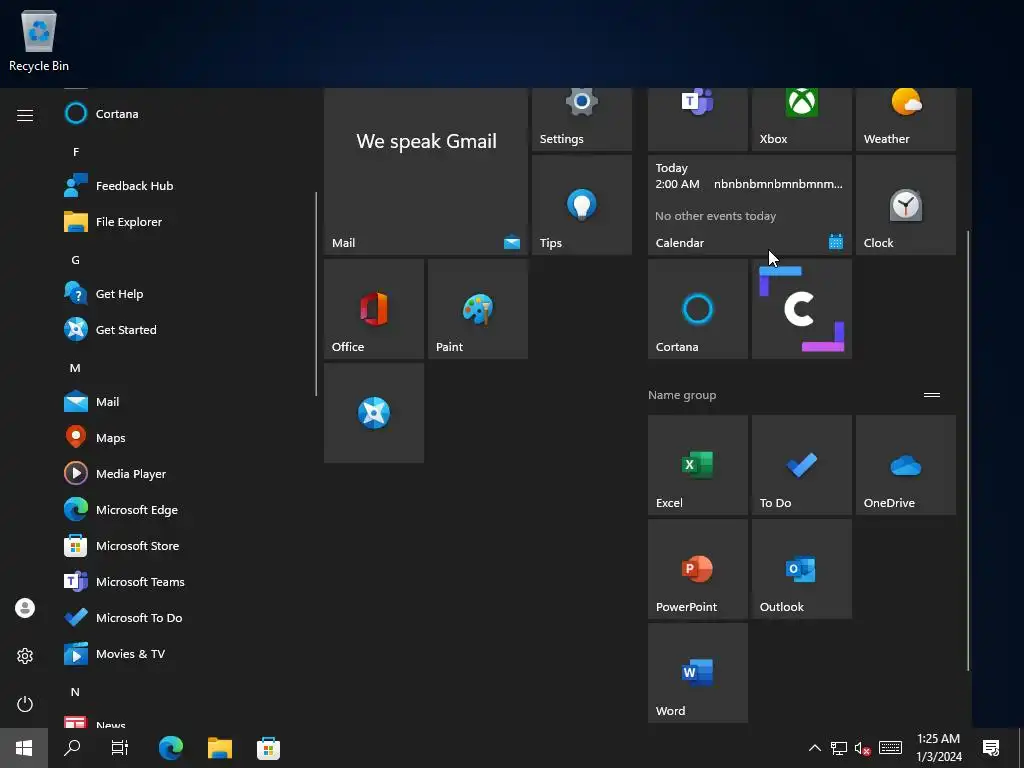Open Microsoft Store from the taskbar

point(268,748)
